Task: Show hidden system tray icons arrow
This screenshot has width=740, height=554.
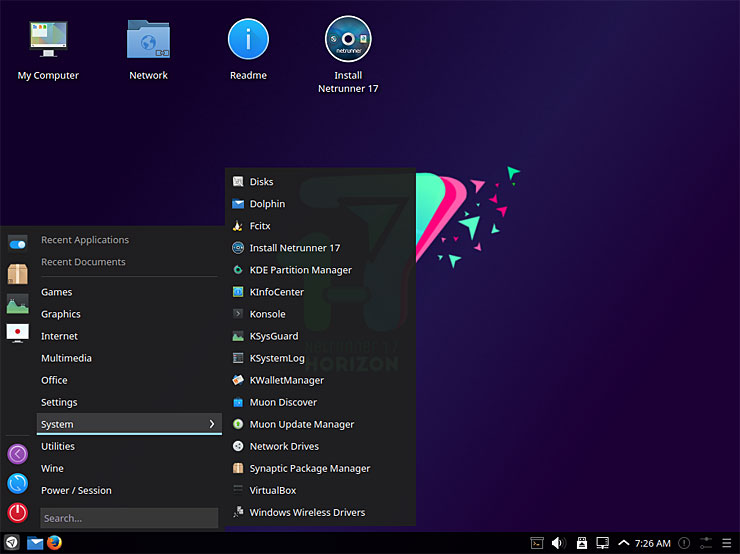Action: coord(624,543)
